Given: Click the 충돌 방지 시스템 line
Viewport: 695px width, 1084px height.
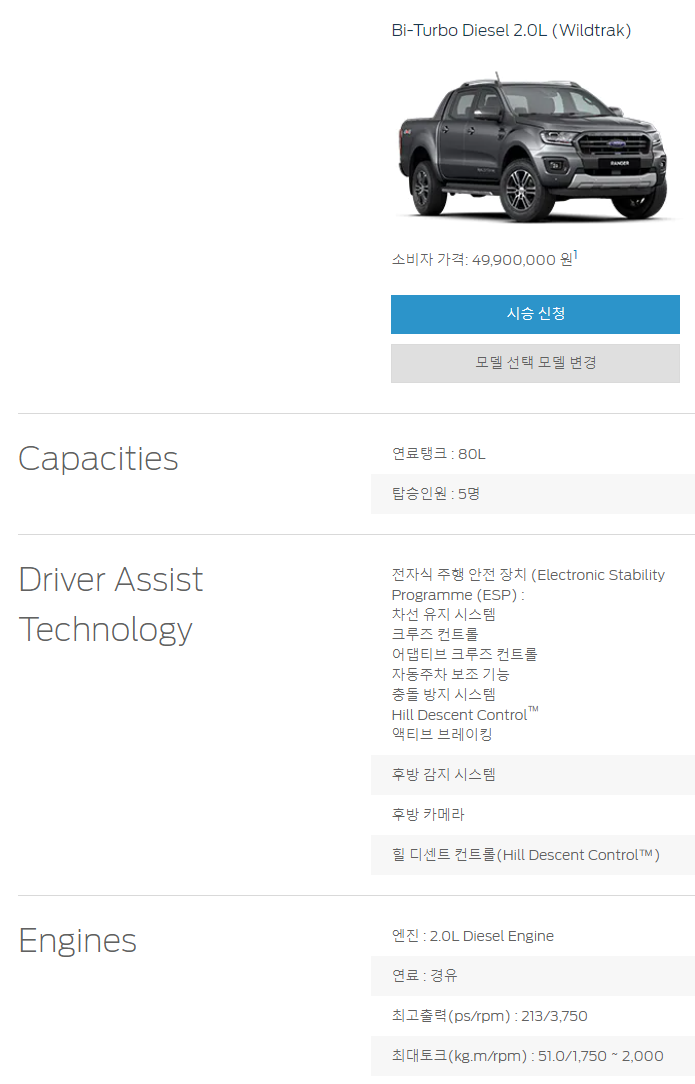Looking at the screenshot, I should tap(443, 694).
